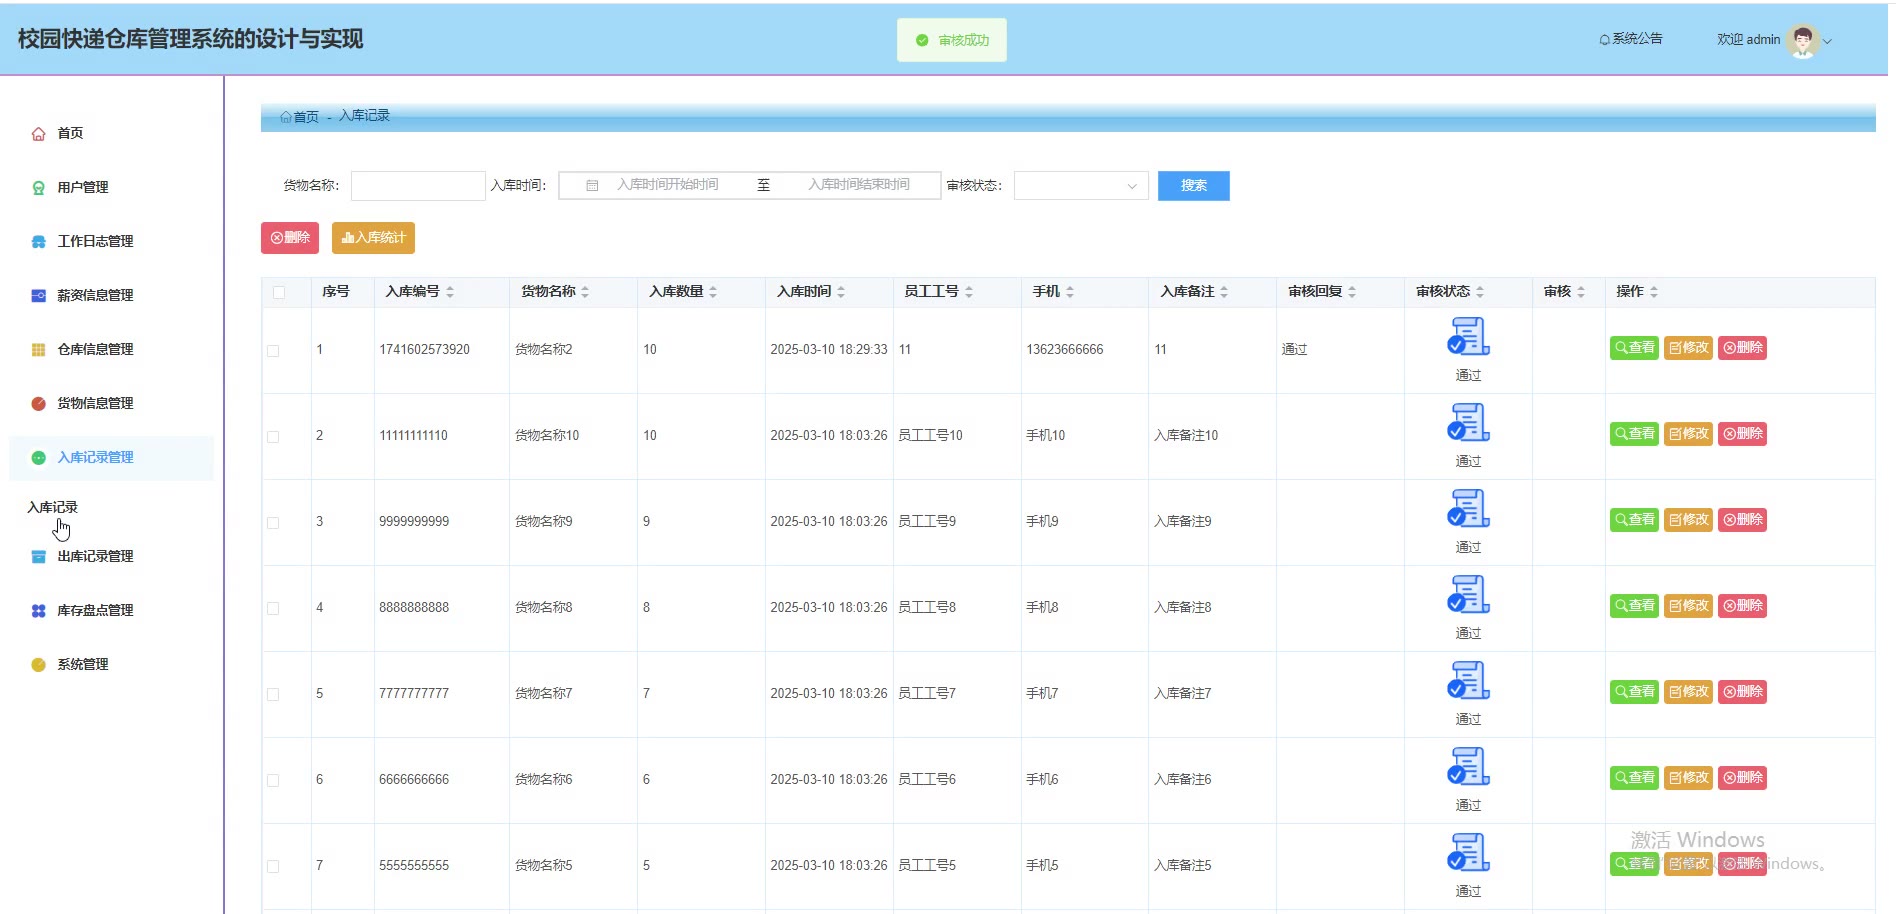This screenshot has height=914, width=1896.
Task: Click the salary info management icon
Action: click(x=38, y=296)
